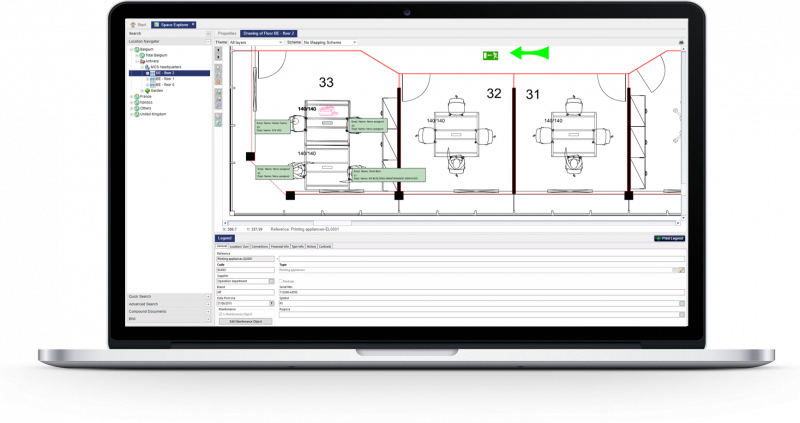Click the add-object icon in drawing toolbar
800x423 pixels.
pyautogui.click(x=218, y=93)
